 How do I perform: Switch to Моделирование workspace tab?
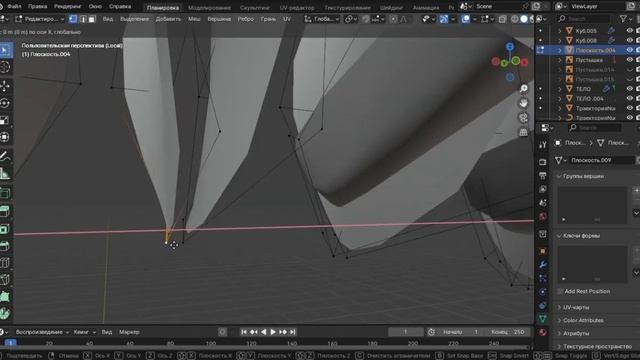209,7
